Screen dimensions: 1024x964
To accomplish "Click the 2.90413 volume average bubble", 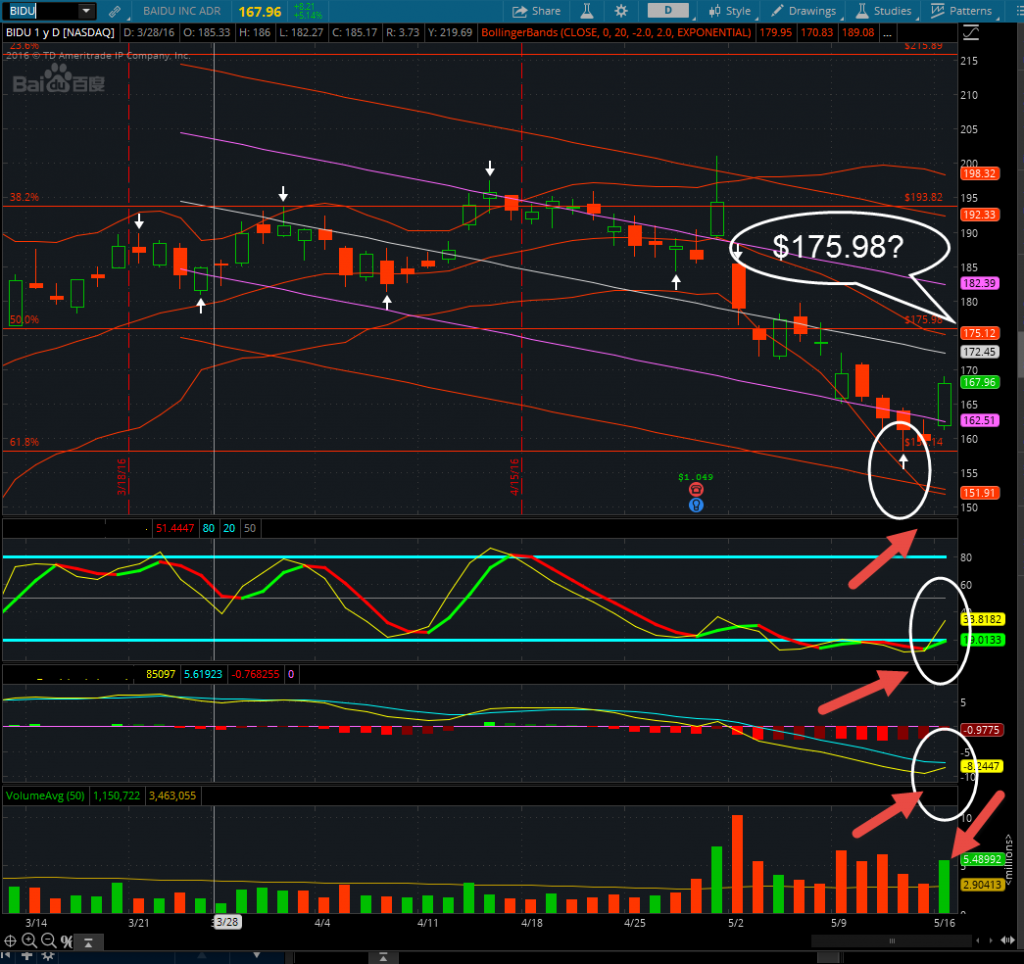I will click(x=982, y=885).
